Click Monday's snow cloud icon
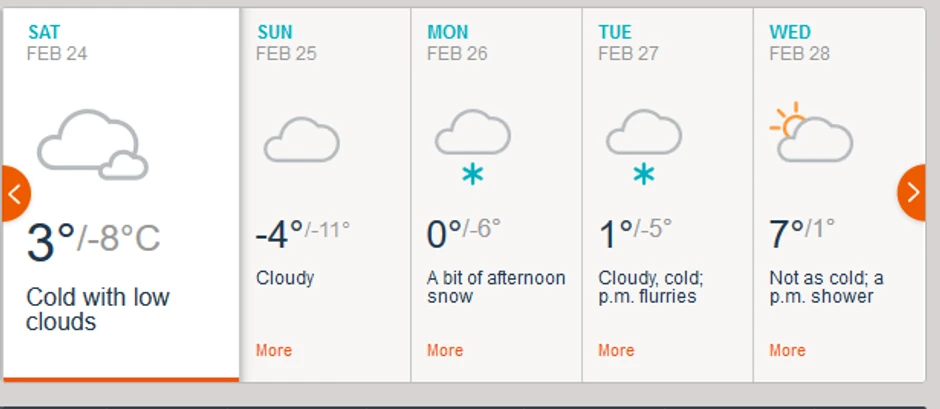940x409 pixels. 472,147
